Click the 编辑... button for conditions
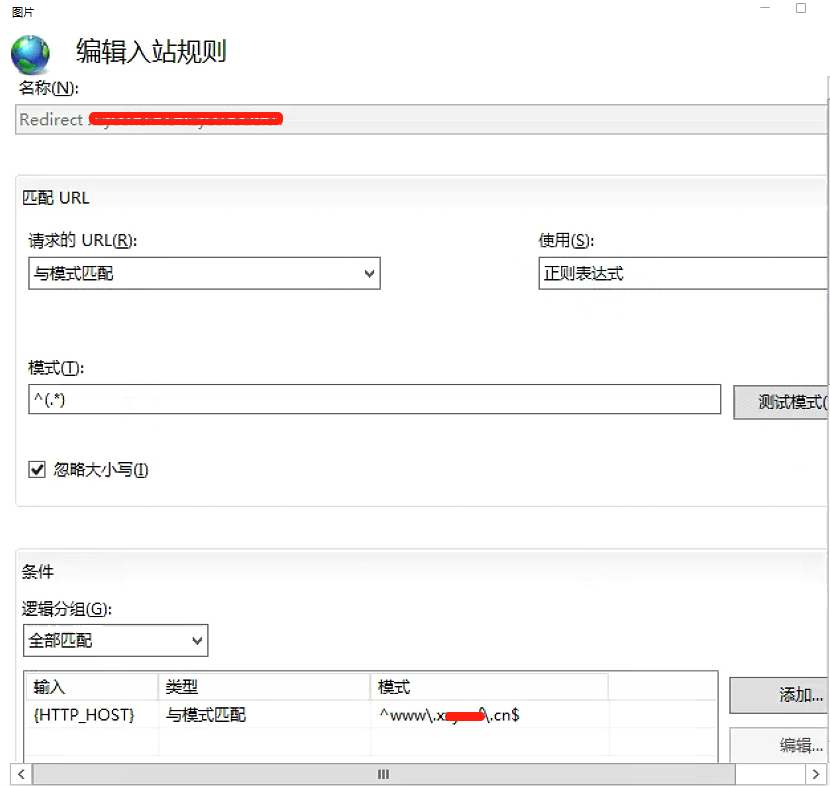Viewport: 830px width, 786px height. click(x=780, y=745)
